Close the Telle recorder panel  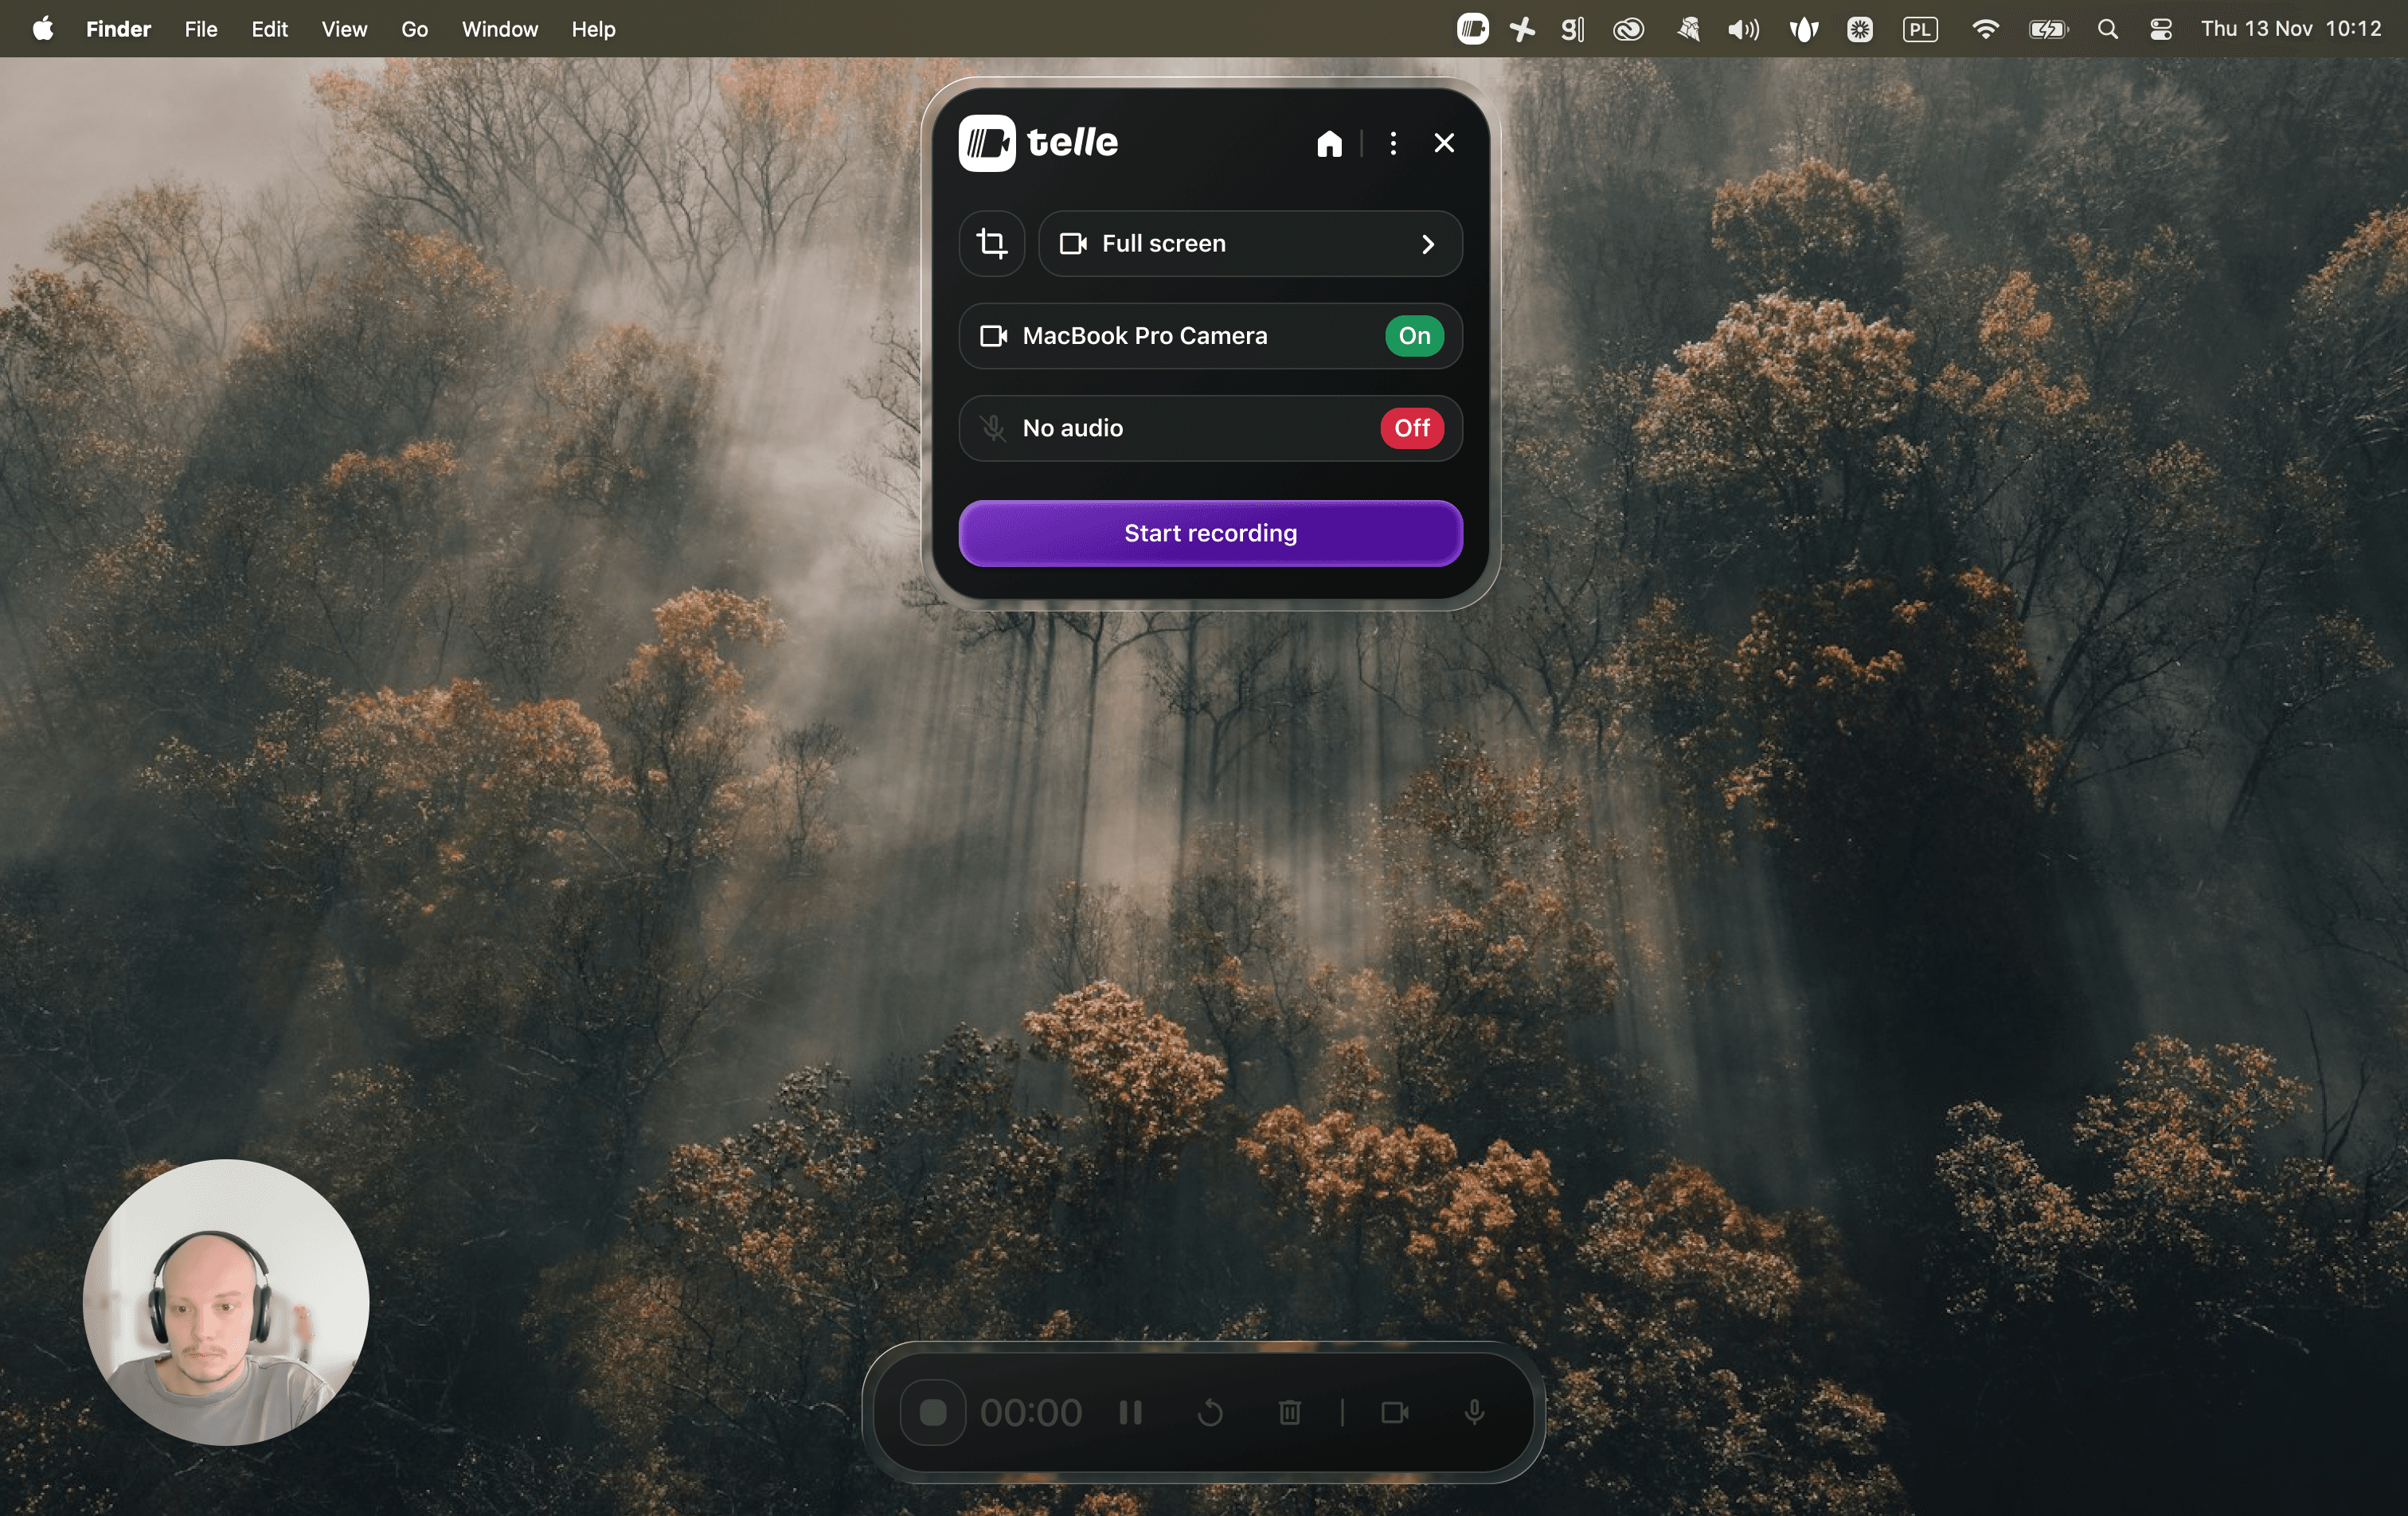pyautogui.click(x=1443, y=144)
